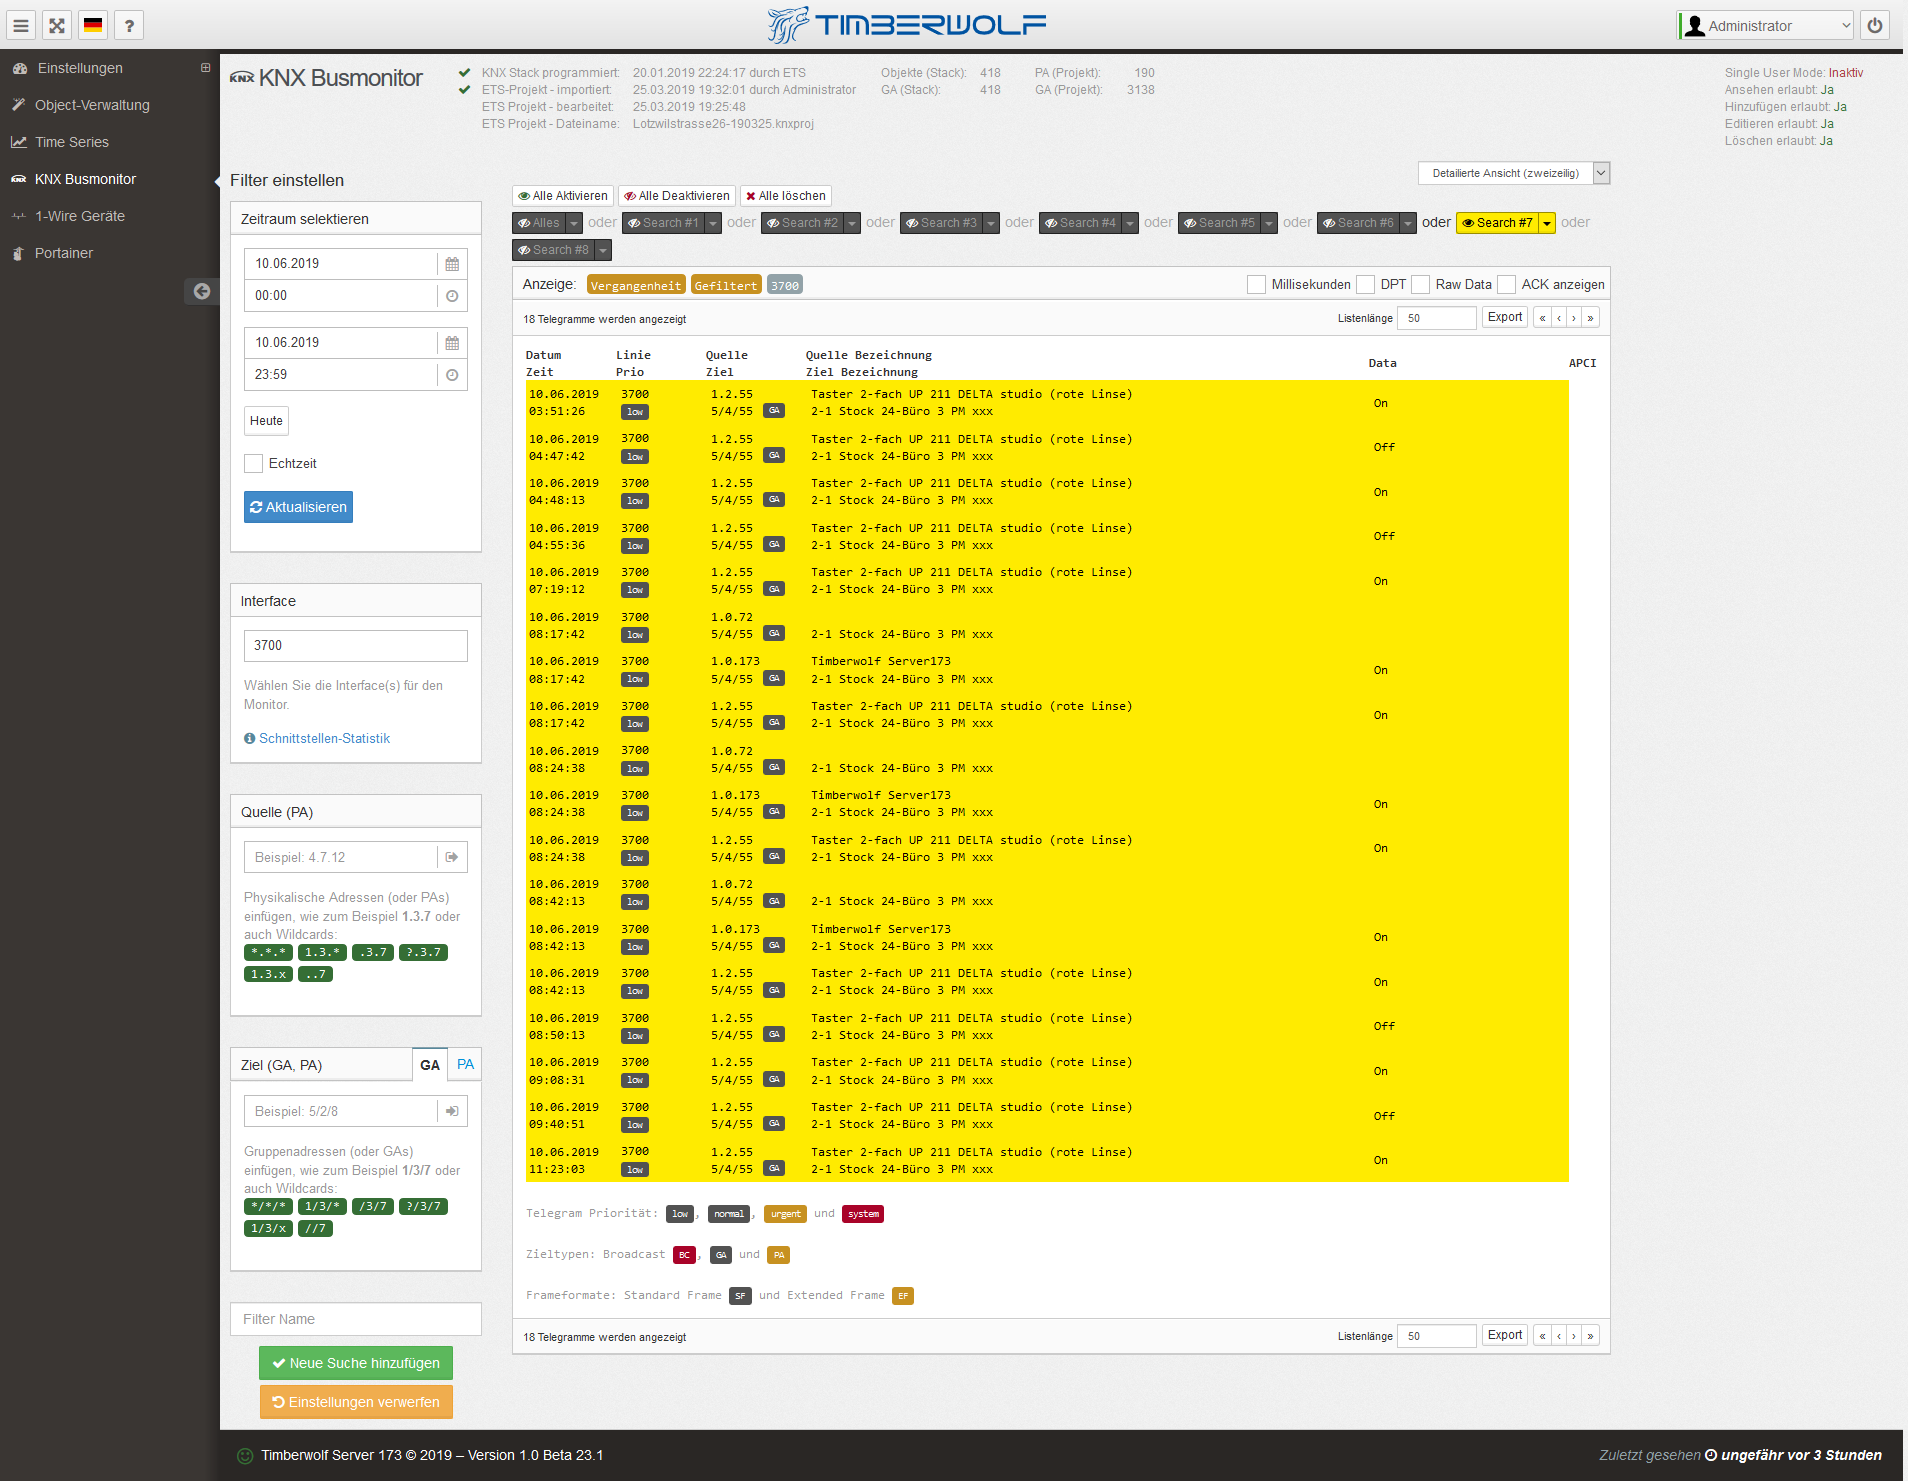Toggle the ACK anzeigen checkbox
1908x1481 pixels.
click(1507, 285)
